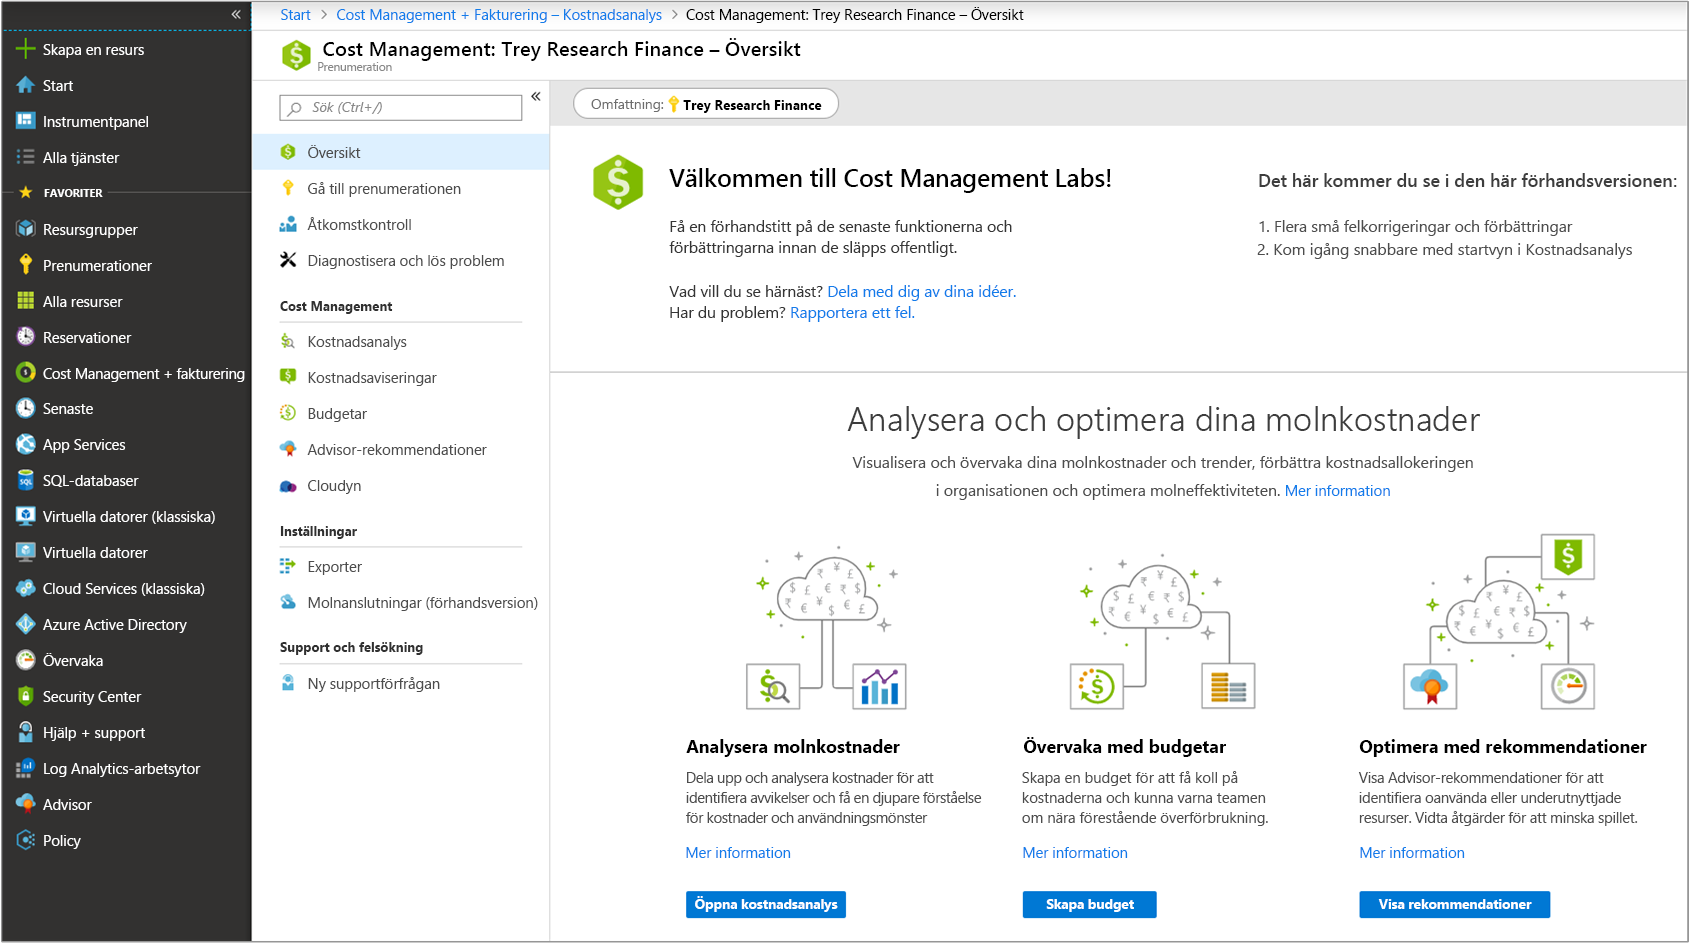
Task: Open Security Center shield icon
Action: pyautogui.click(x=26, y=696)
